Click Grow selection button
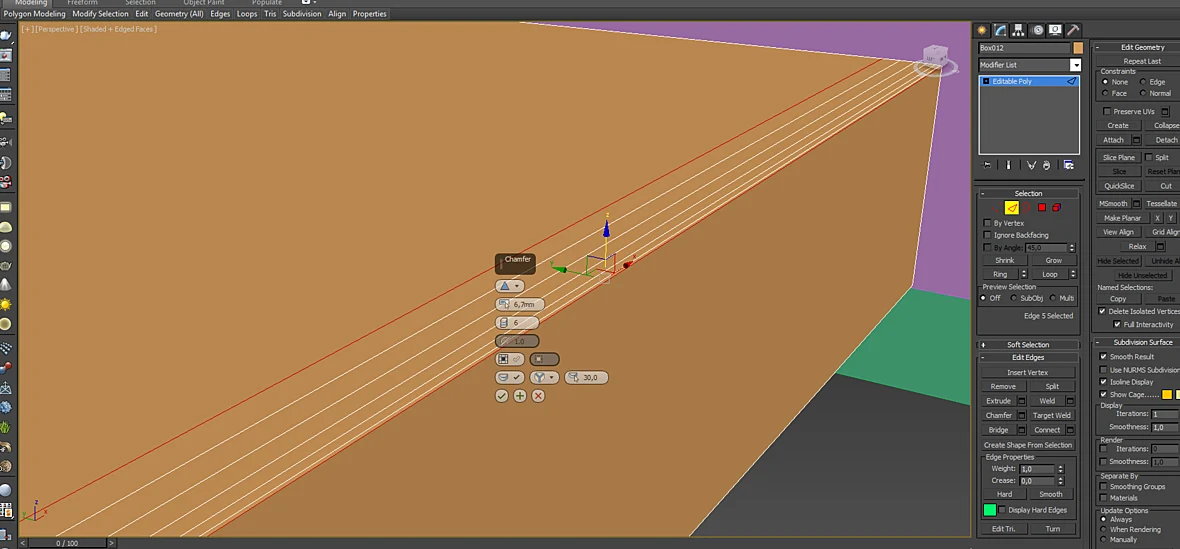The height and width of the screenshot is (549, 1180). pos(1053,260)
